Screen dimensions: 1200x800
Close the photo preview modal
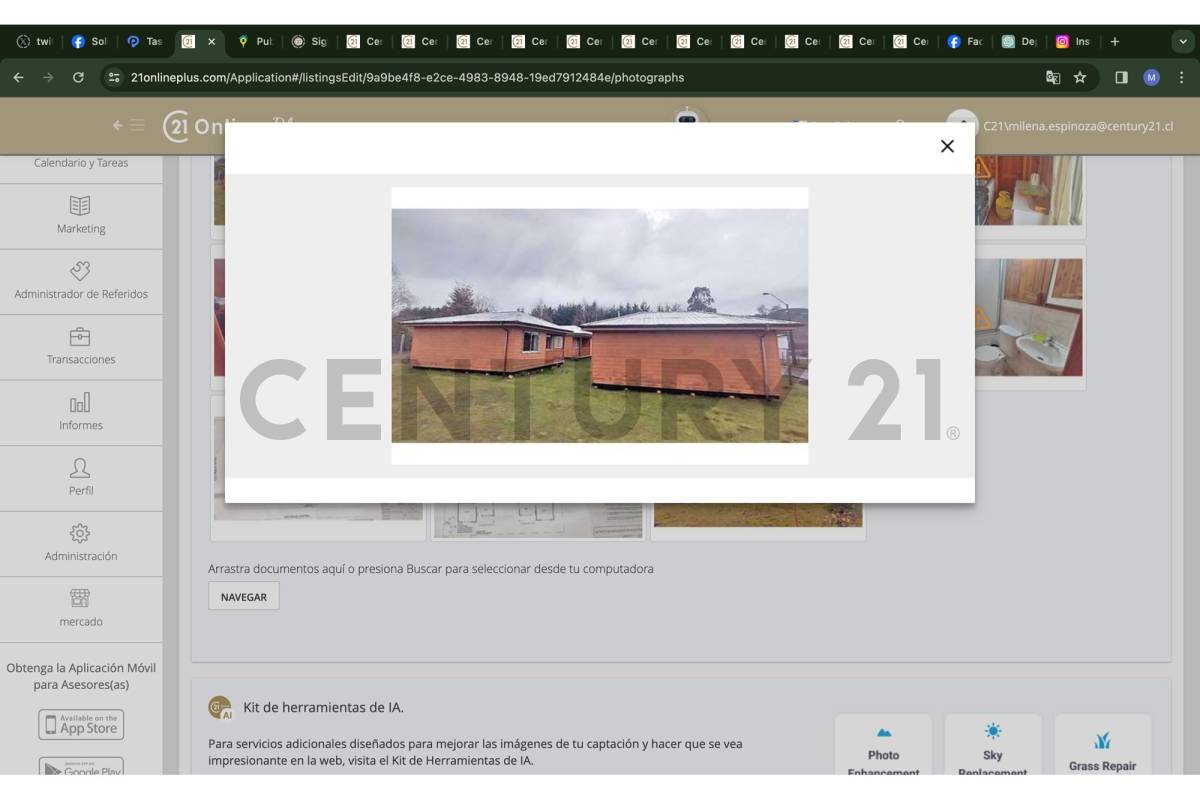point(947,146)
